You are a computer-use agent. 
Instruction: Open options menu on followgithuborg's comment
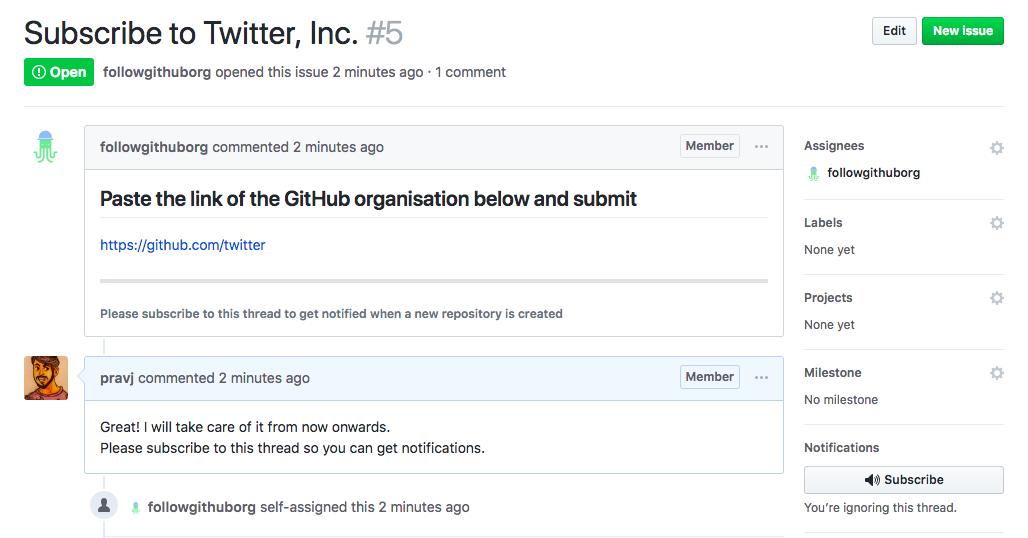(761, 147)
